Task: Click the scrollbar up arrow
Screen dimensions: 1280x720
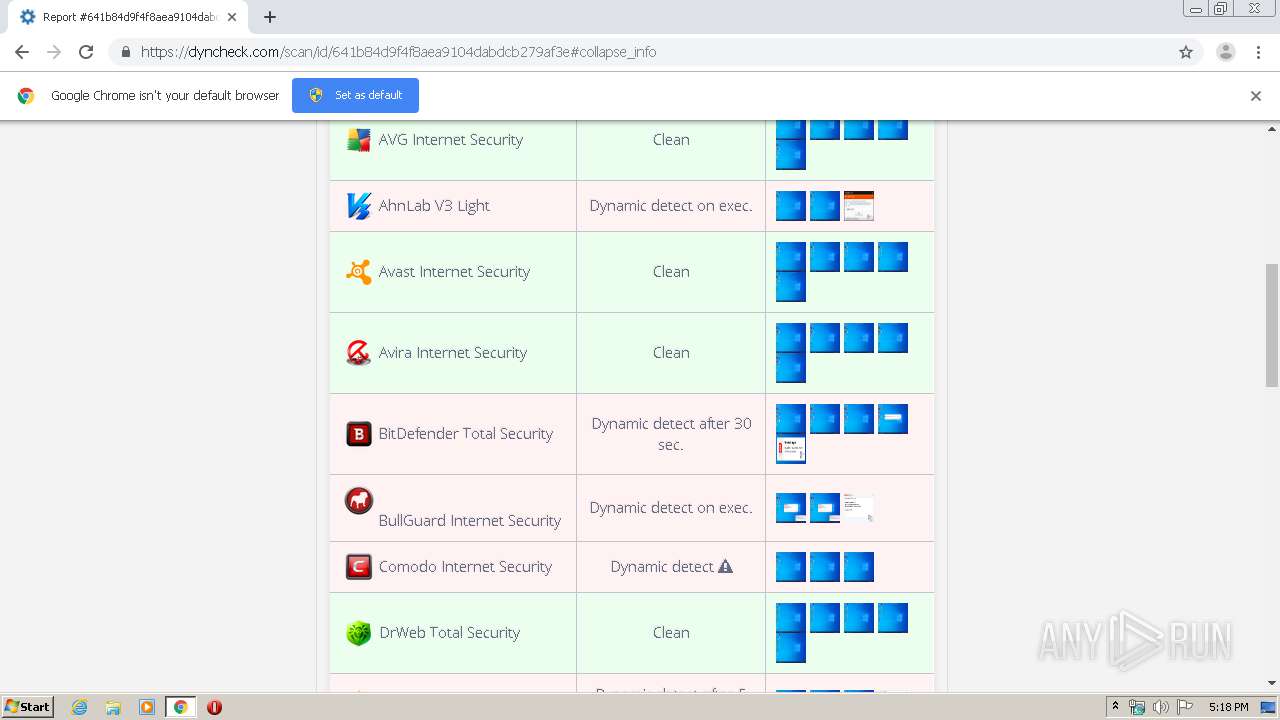Action: [1271, 129]
